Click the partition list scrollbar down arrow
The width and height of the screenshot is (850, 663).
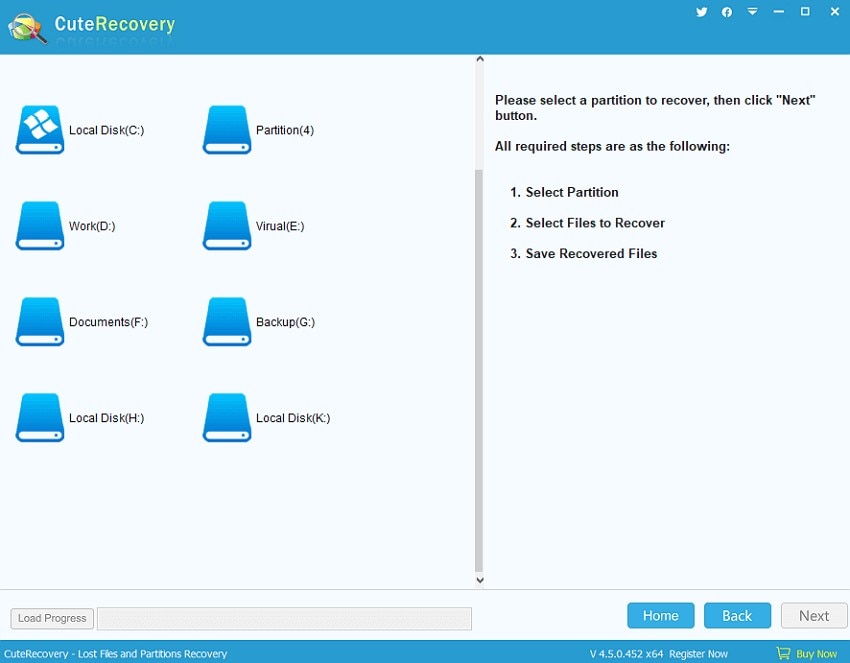click(480, 580)
